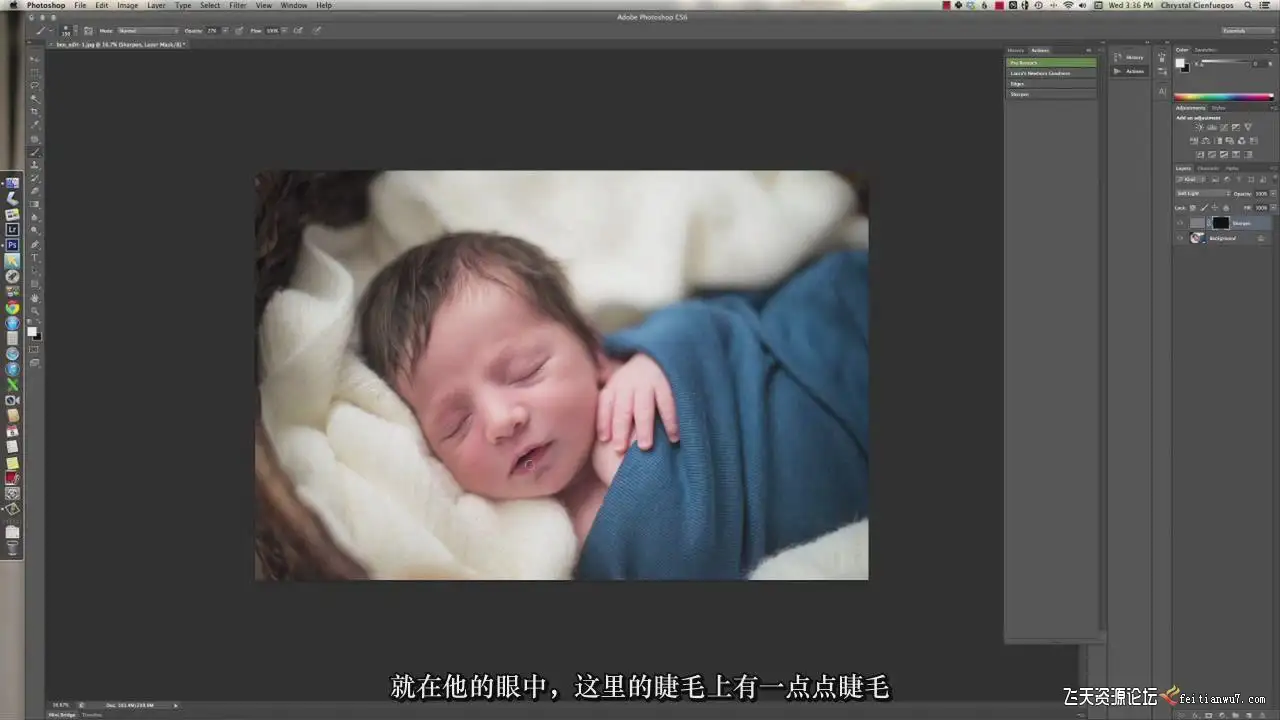Select the Spot Healing Brush tool
Viewport: 1280px width, 720px height.
pyautogui.click(x=35, y=139)
